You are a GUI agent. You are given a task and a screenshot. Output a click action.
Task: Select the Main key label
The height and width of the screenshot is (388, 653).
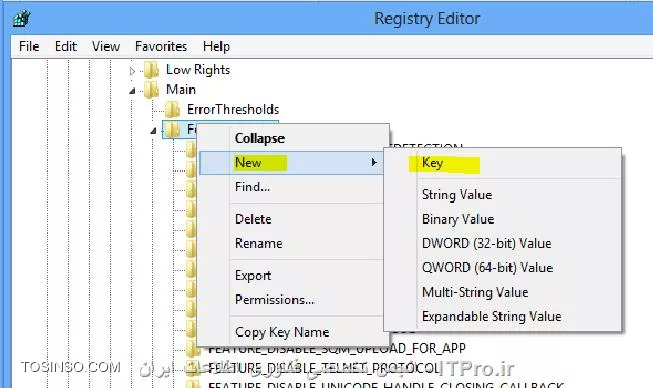click(x=181, y=90)
